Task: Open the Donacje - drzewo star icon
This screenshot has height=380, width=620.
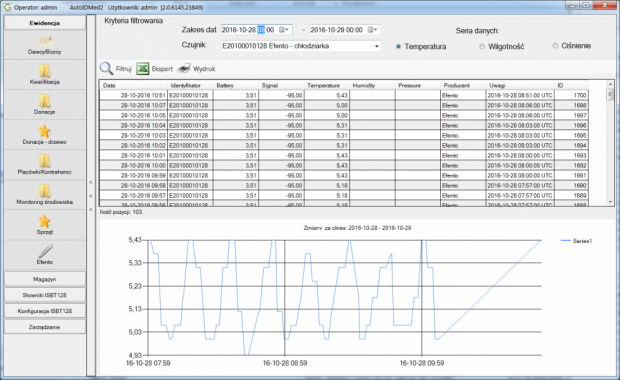Action: coord(44,131)
